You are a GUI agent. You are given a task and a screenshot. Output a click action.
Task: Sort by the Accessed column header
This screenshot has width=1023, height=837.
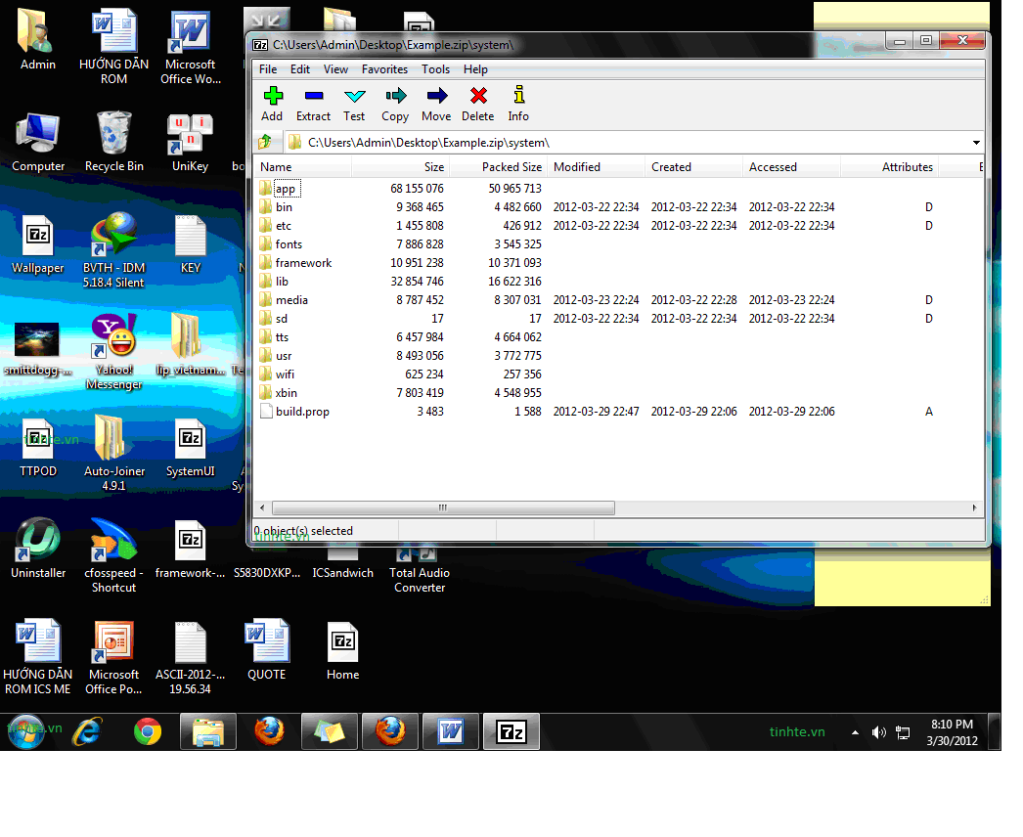pos(792,167)
